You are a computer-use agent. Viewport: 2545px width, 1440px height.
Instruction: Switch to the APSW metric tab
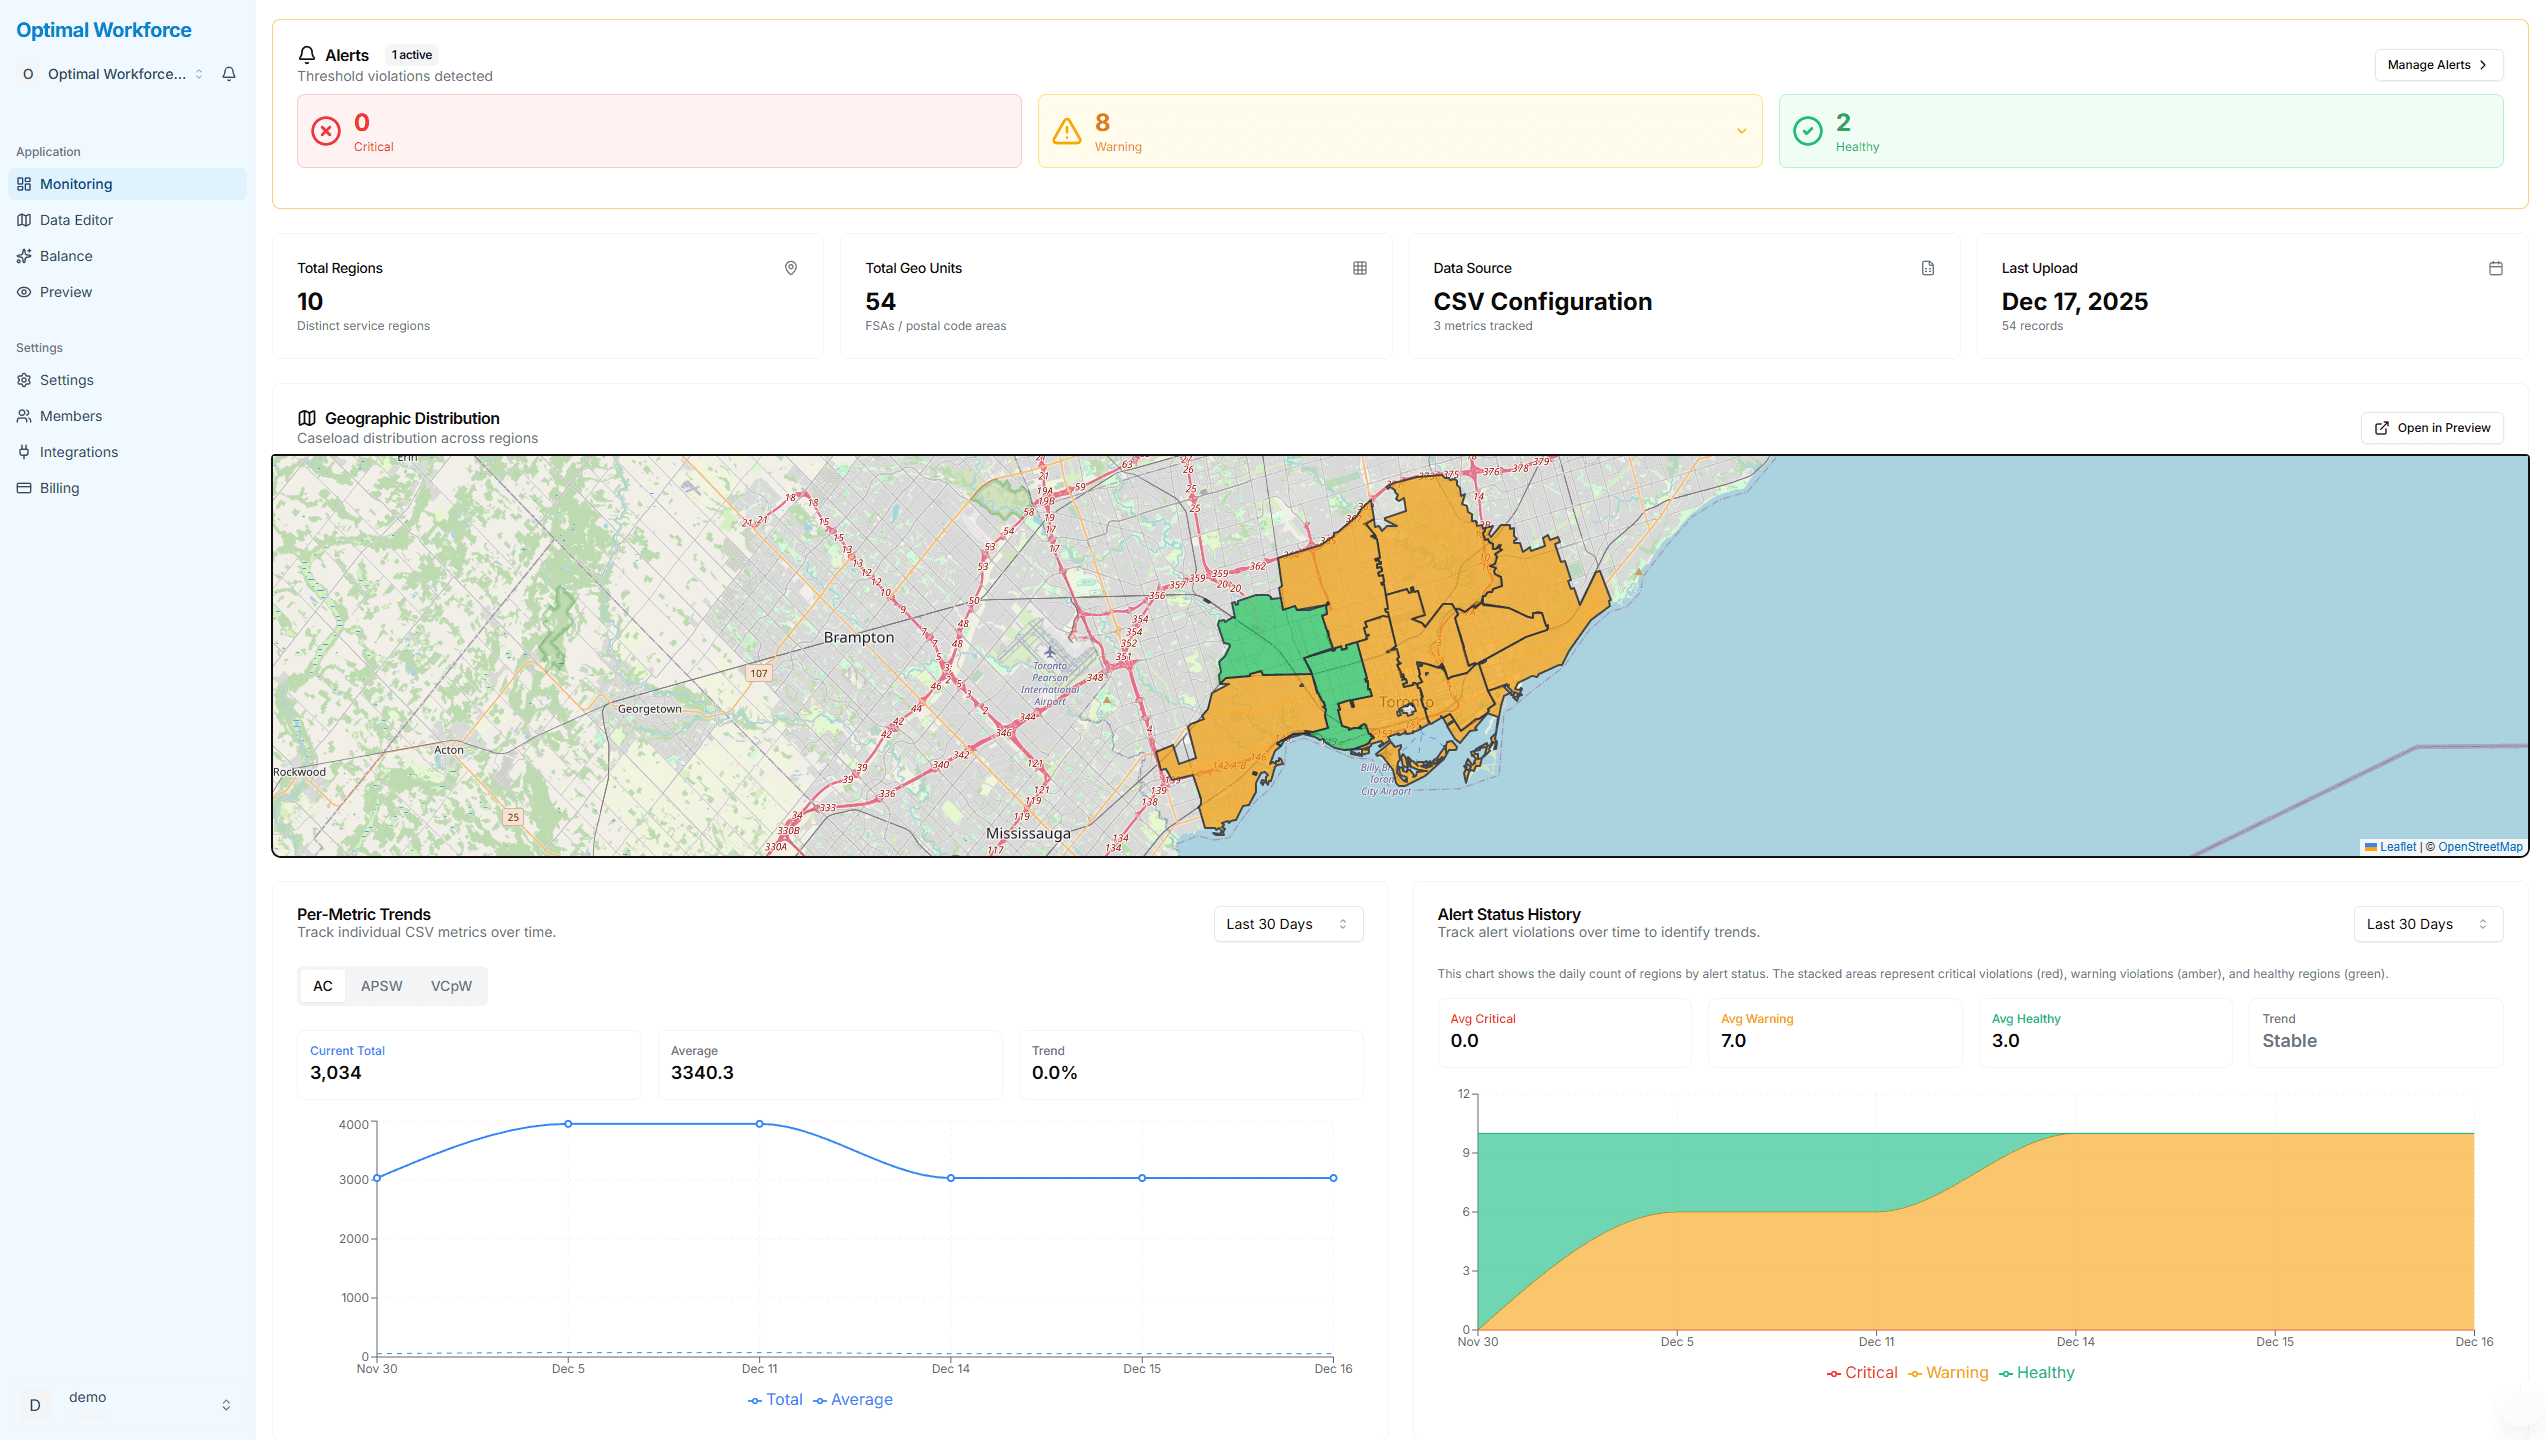coord(381,985)
